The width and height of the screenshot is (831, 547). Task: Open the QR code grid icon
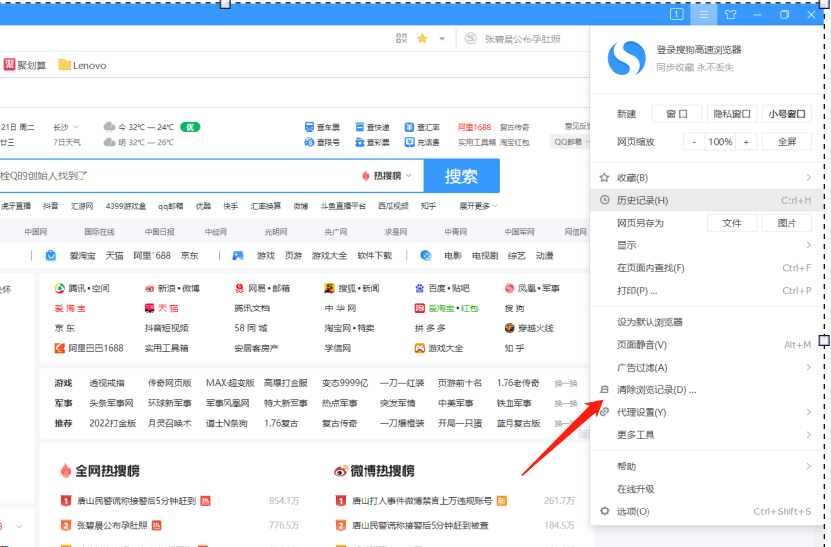coord(402,38)
